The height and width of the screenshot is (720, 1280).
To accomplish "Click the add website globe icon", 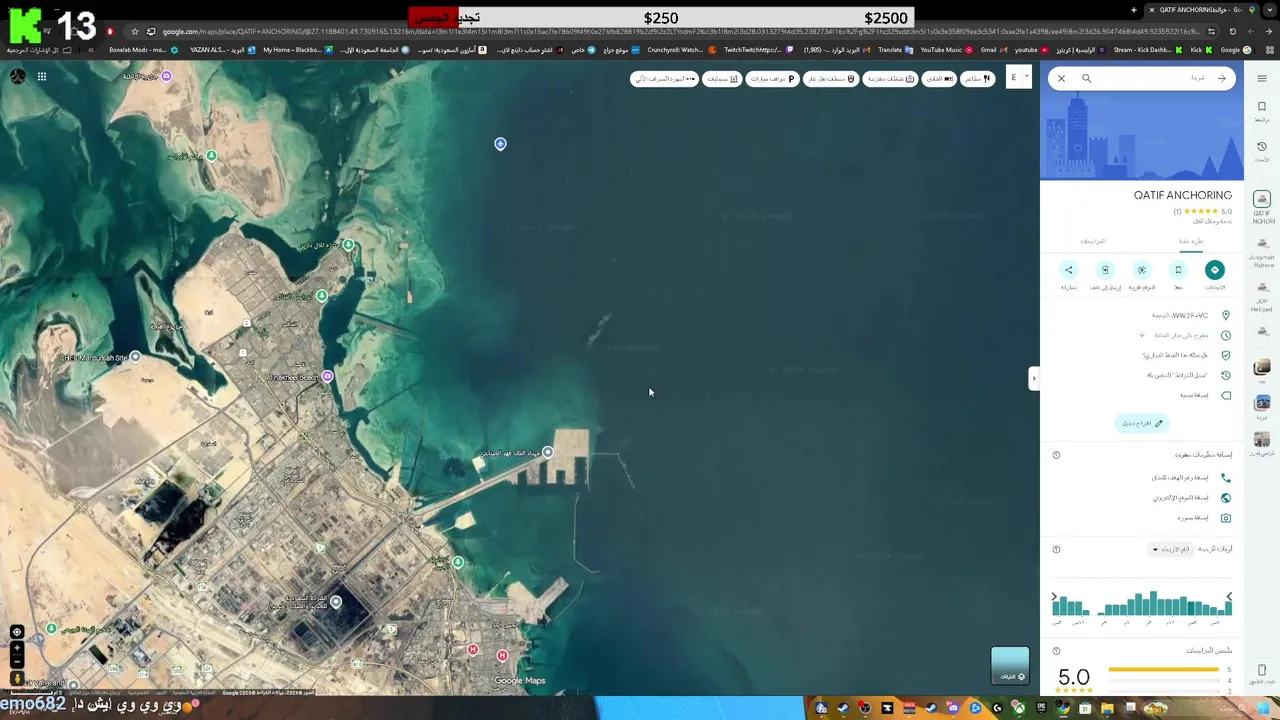I will click(1226, 498).
